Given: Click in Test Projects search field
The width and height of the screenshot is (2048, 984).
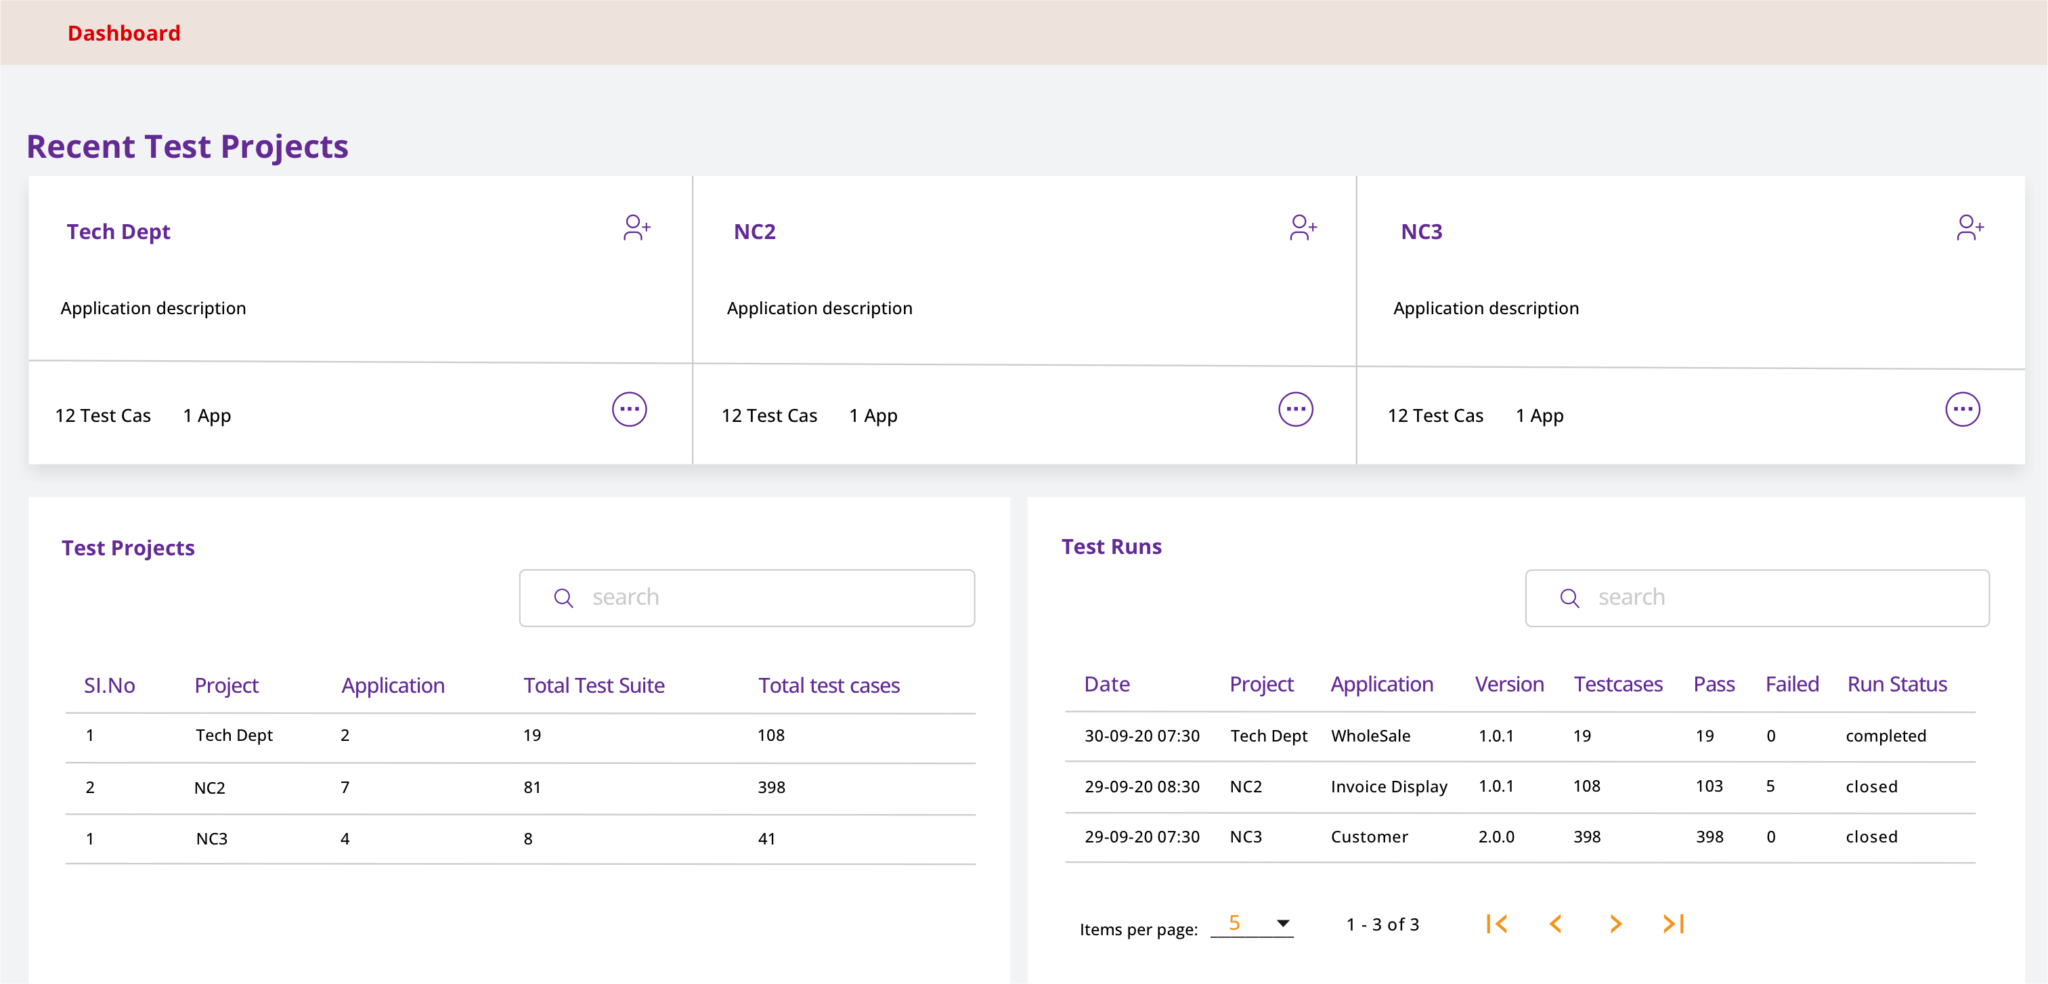Looking at the screenshot, I should point(760,598).
